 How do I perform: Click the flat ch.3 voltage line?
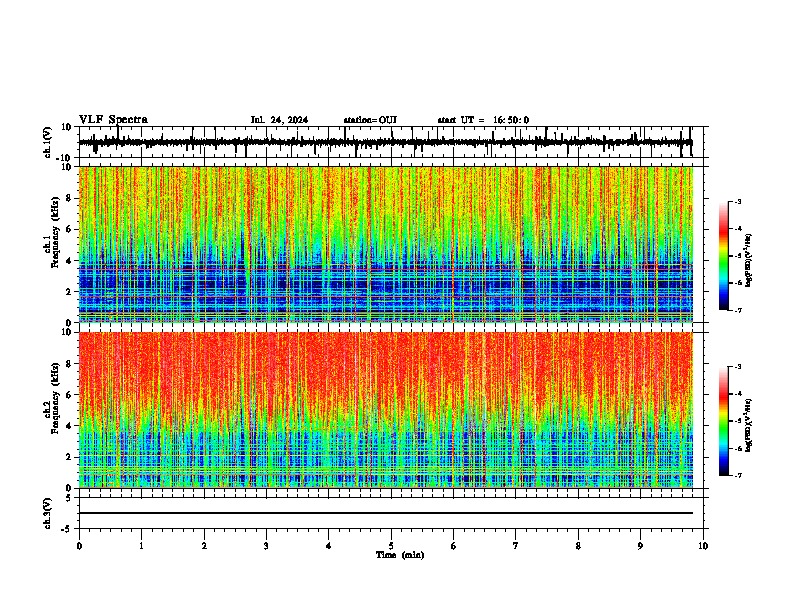click(x=386, y=513)
